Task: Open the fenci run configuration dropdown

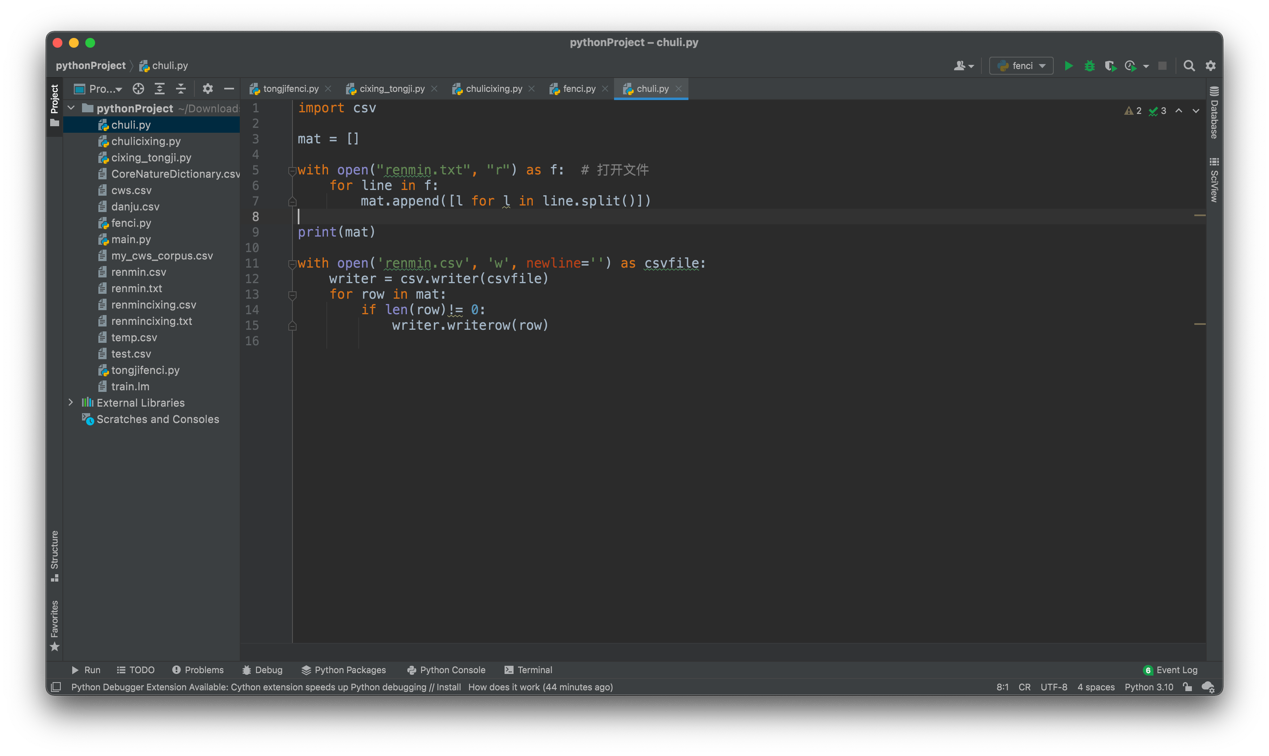Action: click(x=1021, y=66)
